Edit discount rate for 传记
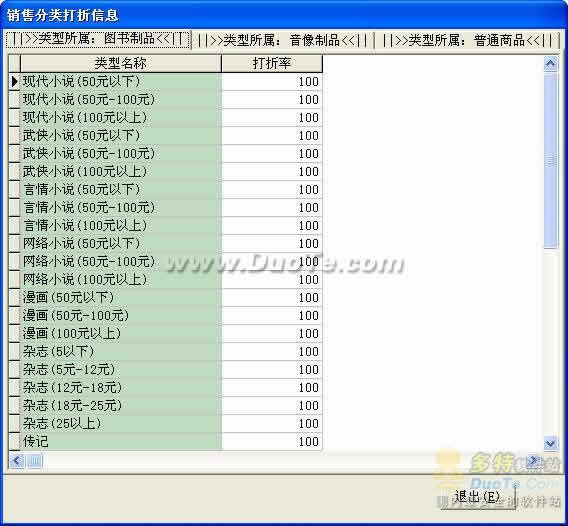This screenshot has height=526, width=568. click(x=272, y=442)
